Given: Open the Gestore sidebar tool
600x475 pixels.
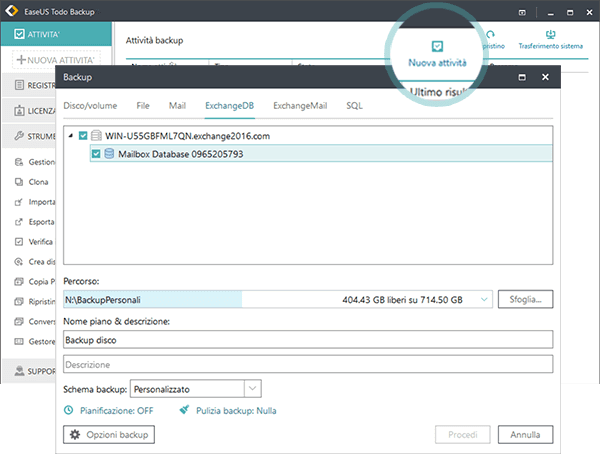Looking at the screenshot, I should [34, 341].
